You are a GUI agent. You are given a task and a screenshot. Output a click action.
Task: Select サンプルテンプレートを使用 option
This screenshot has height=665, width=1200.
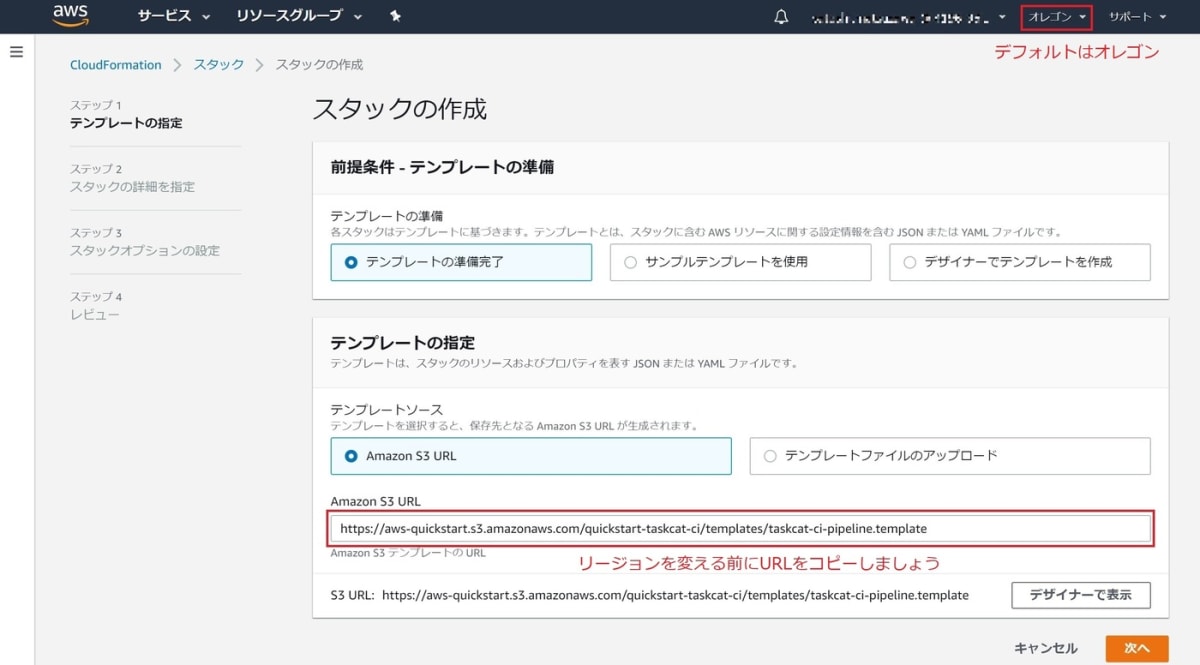pos(740,262)
